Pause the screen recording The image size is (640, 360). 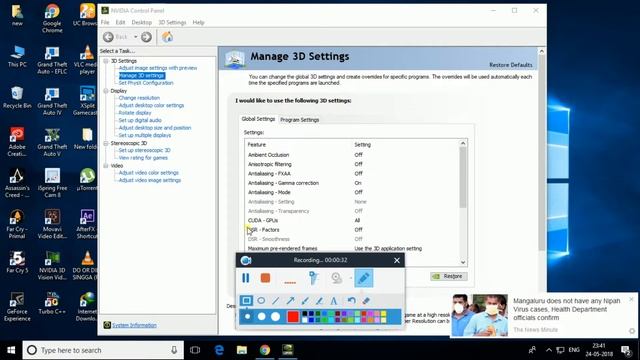[x=246, y=278]
